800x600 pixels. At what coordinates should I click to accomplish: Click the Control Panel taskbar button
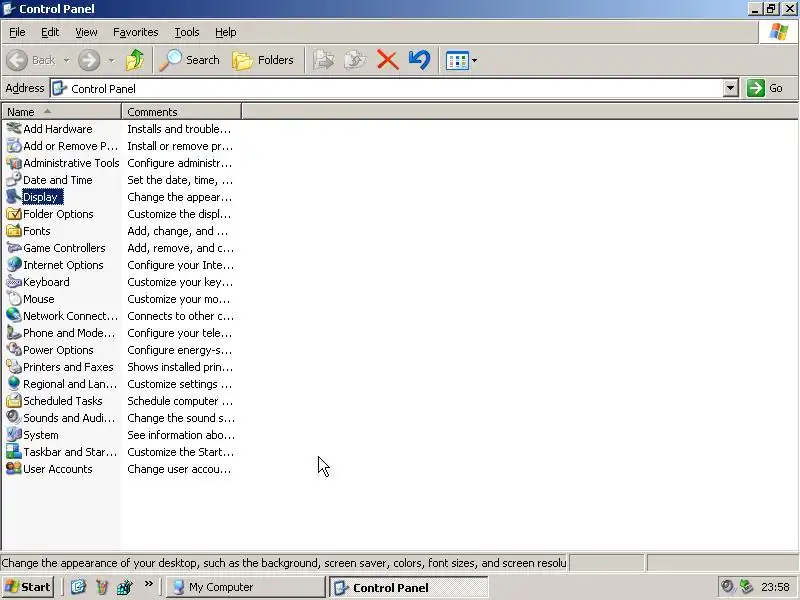pos(409,587)
